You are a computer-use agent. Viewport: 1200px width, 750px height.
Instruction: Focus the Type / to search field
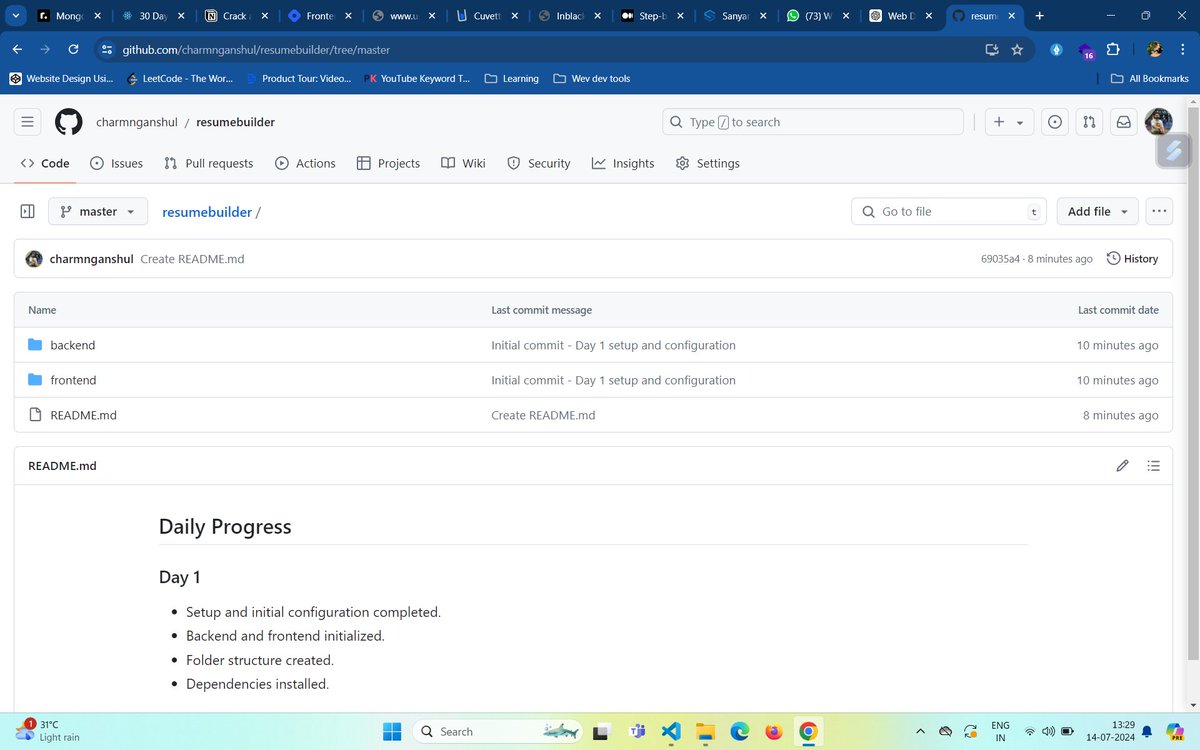[x=813, y=122]
